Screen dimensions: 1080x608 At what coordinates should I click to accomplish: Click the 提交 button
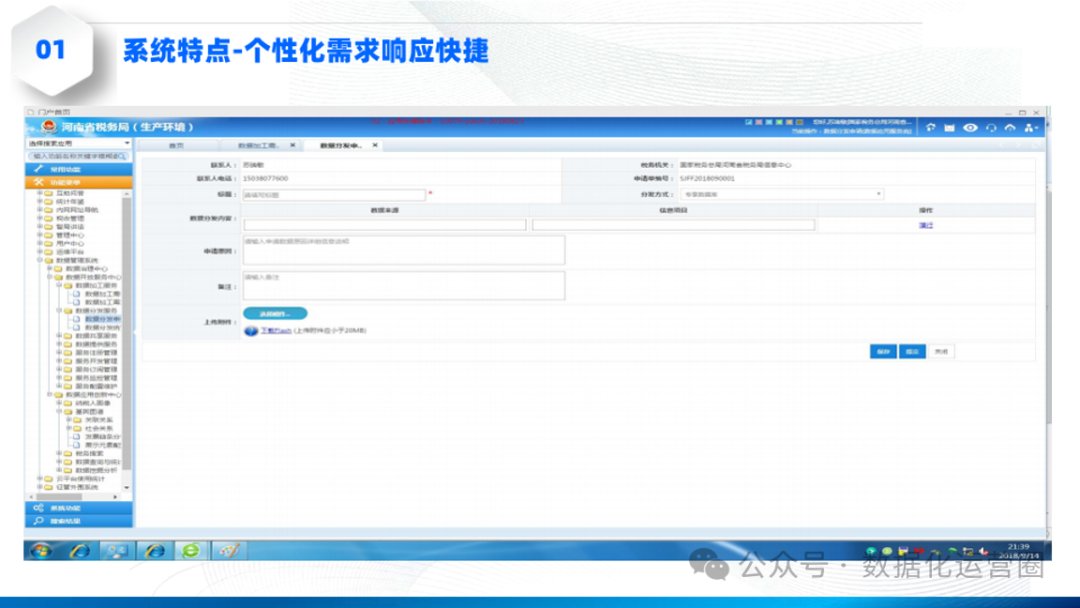pyautogui.click(x=912, y=352)
